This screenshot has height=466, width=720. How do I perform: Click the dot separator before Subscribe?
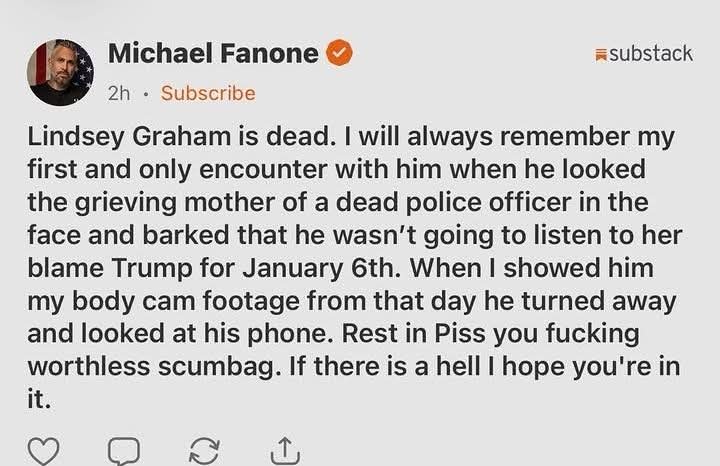[146, 95]
